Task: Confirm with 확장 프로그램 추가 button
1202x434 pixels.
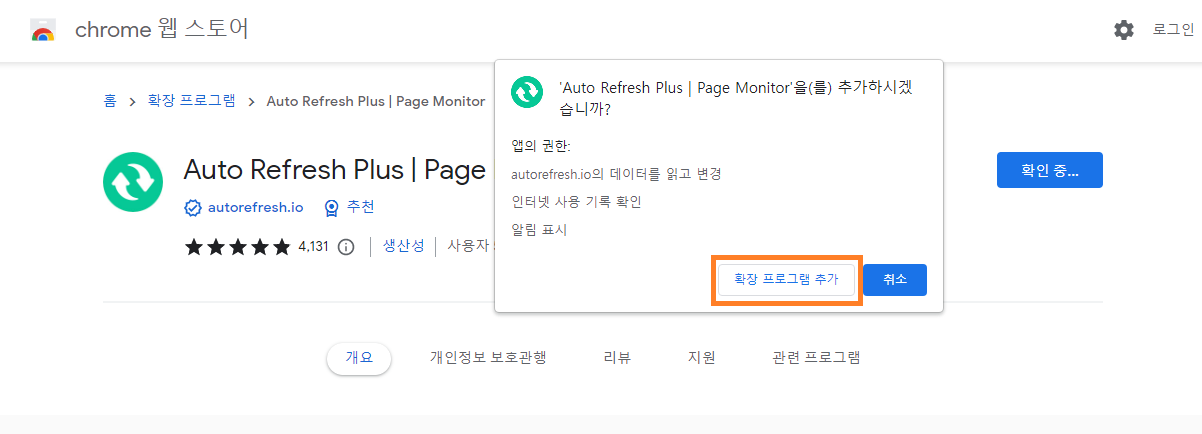Action: (787, 279)
